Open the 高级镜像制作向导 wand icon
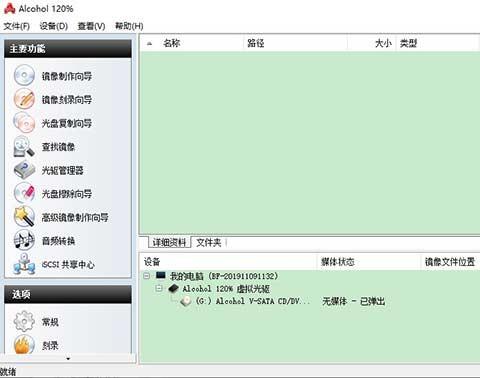 click(x=24, y=217)
